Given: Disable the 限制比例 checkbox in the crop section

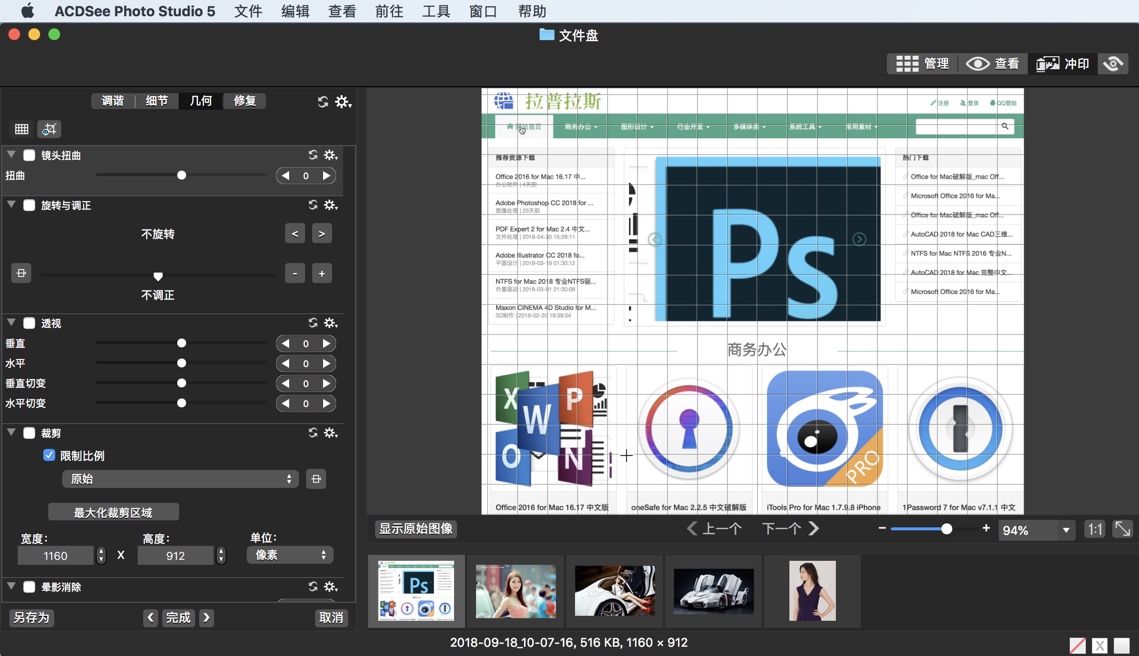Looking at the screenshot, I should (x=49, y=455).
